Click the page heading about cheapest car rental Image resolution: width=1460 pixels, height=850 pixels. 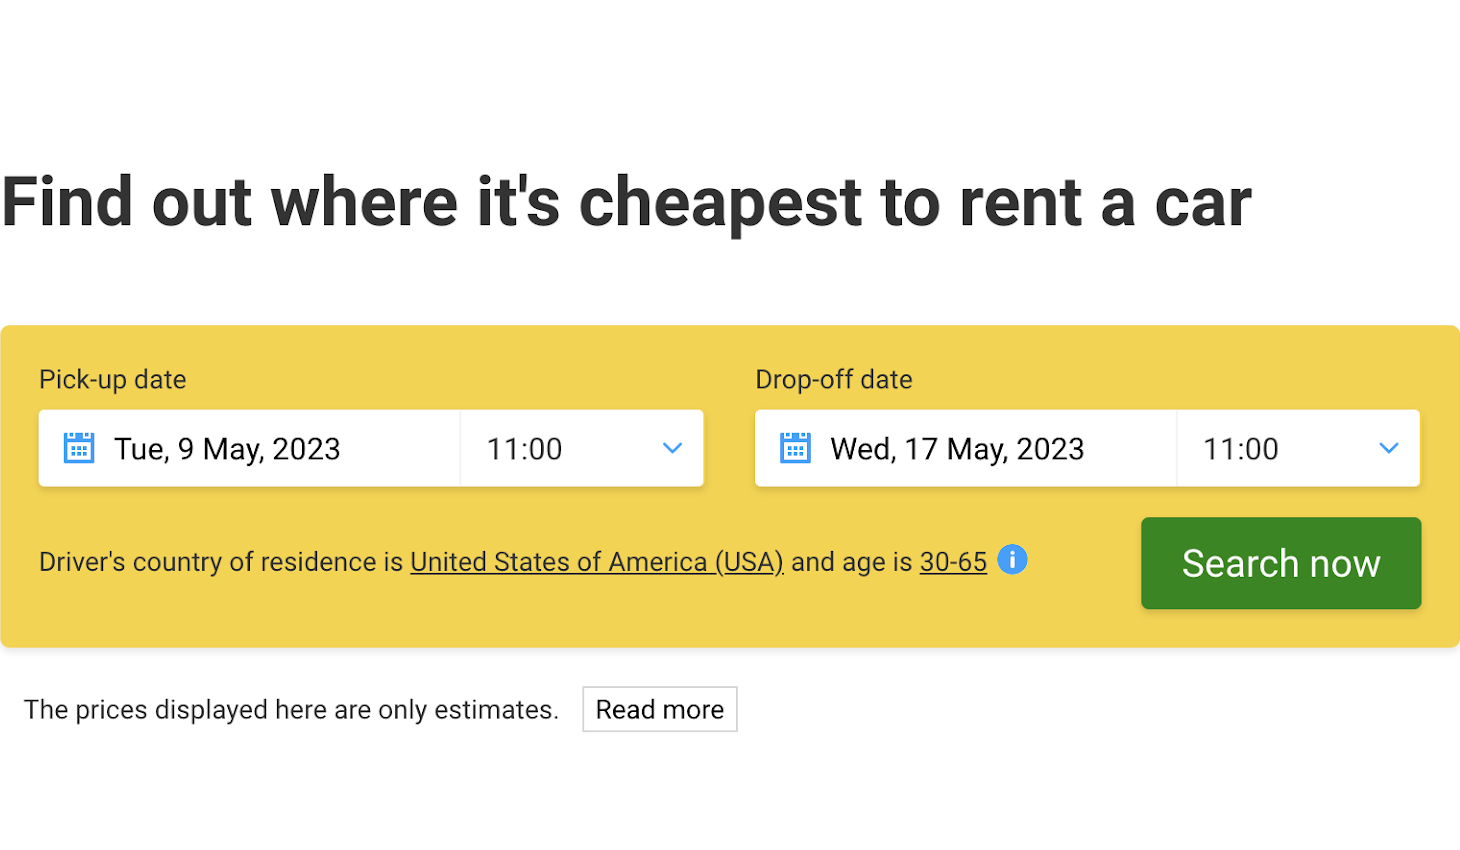click(x=628, y=201)
